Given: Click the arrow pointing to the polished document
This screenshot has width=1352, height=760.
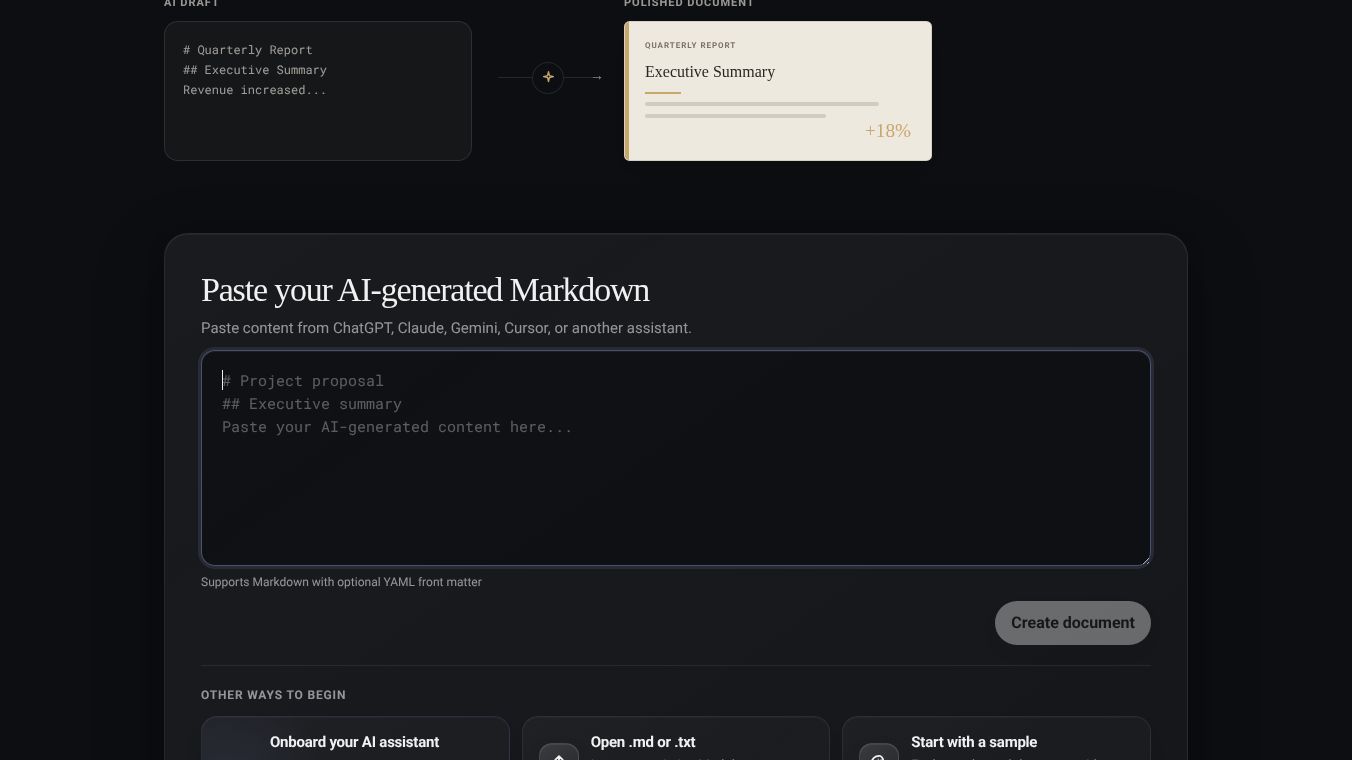Looking at the screenshot, I should pyautogui.click(x=597, y=77).
